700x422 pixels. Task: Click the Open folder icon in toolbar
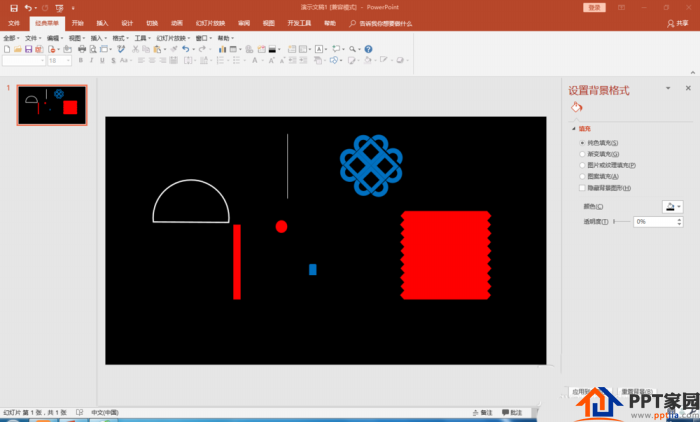tap(17, 49)
